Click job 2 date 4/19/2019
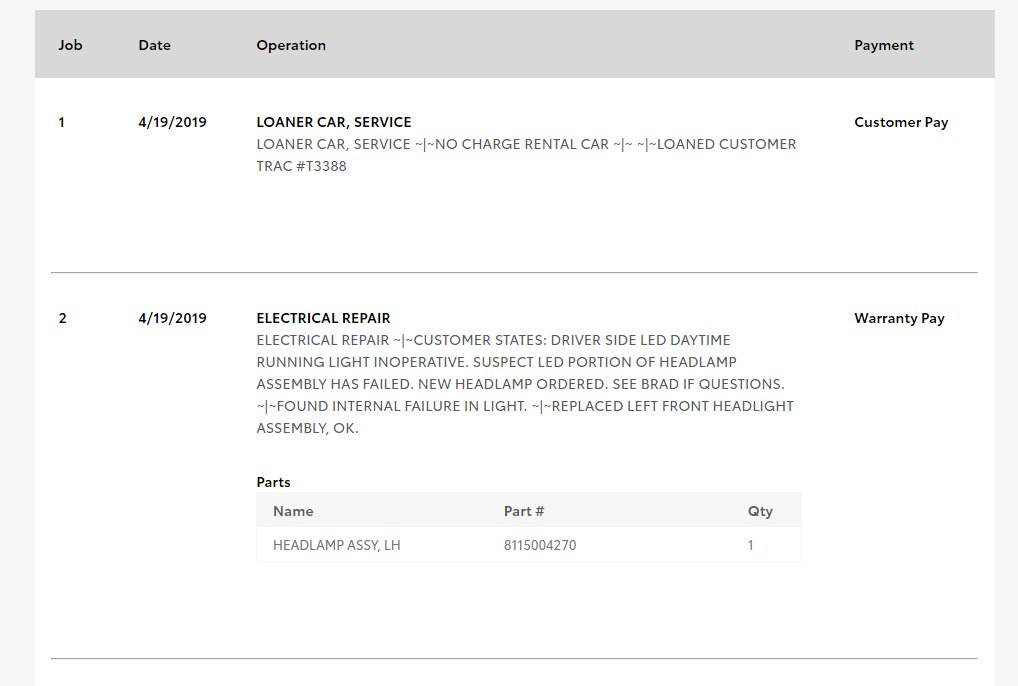 (x=172, y=318)
